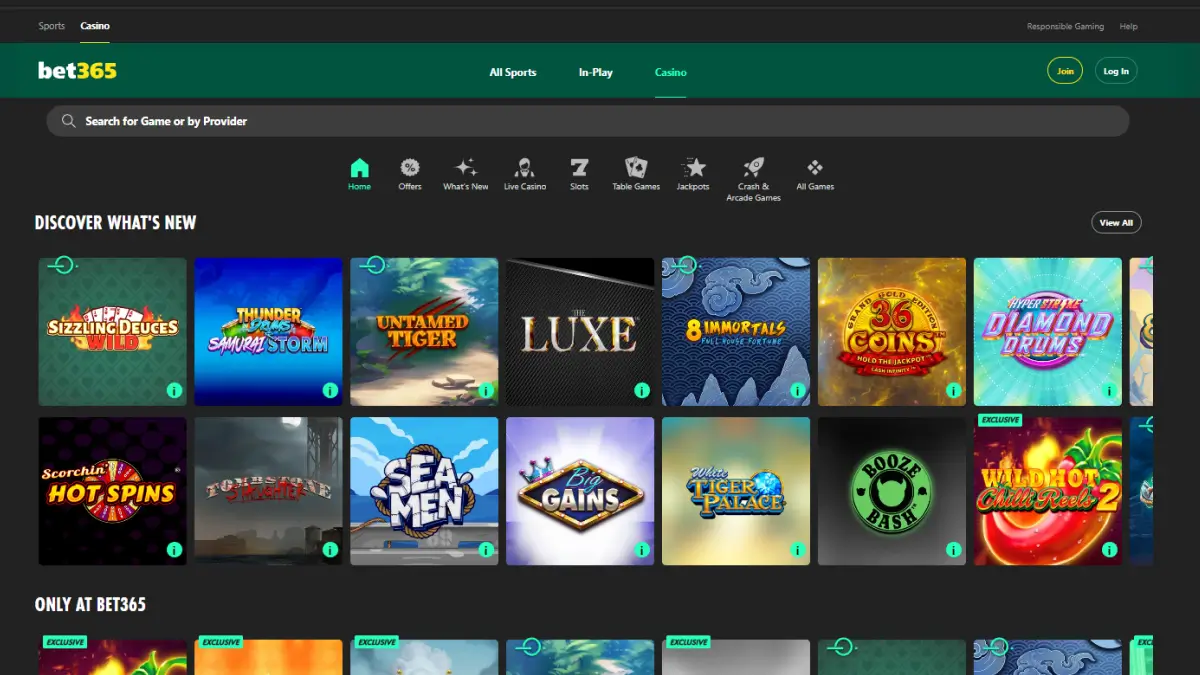This screenshot has height=675, width=1200.
Task: Launch The Luxe game thumbnail
Action: point(580,331)
